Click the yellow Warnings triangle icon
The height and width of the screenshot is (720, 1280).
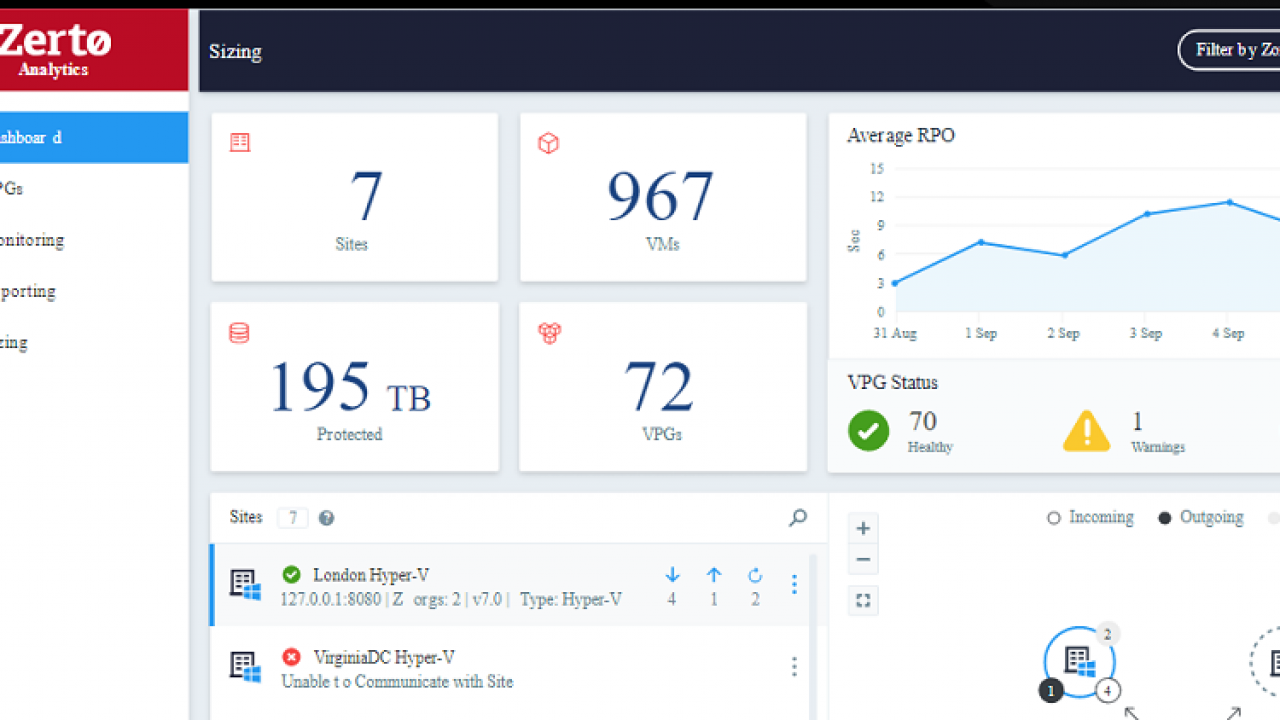coord(1086,431)
